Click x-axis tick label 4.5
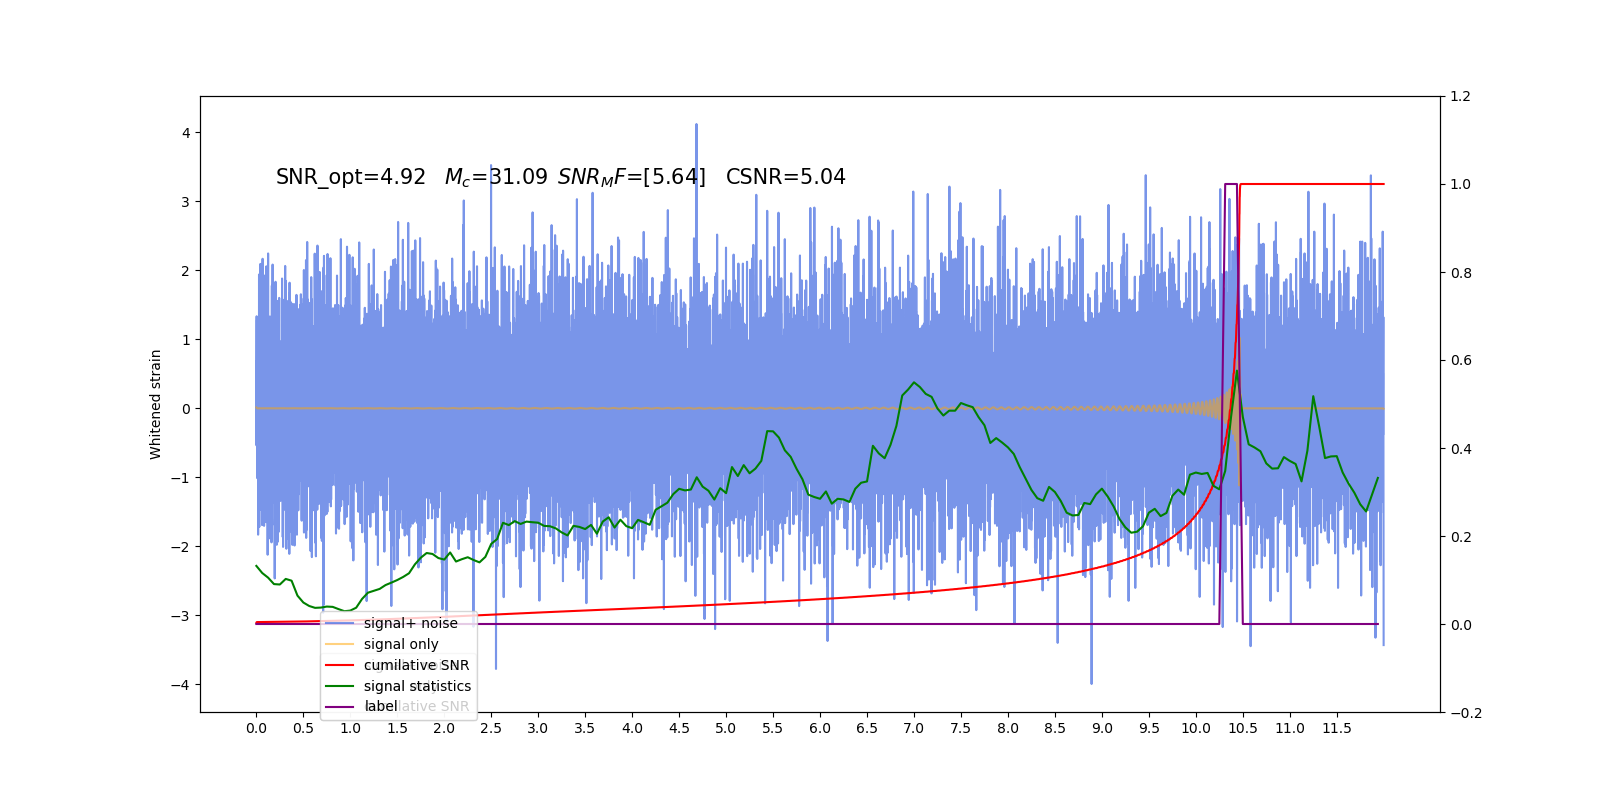The image size is (1600, 800). point(679,728)
